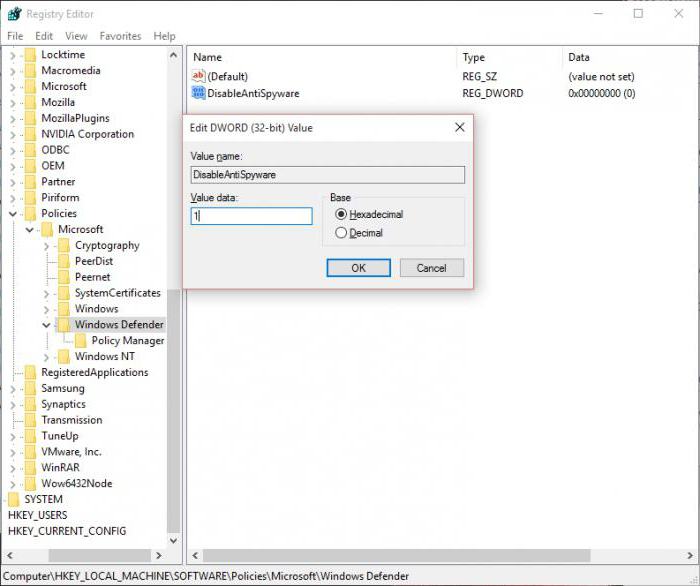Expand the Windows NT tree node
This screenshot has width=700, height=586.
(x=47, y=357)
